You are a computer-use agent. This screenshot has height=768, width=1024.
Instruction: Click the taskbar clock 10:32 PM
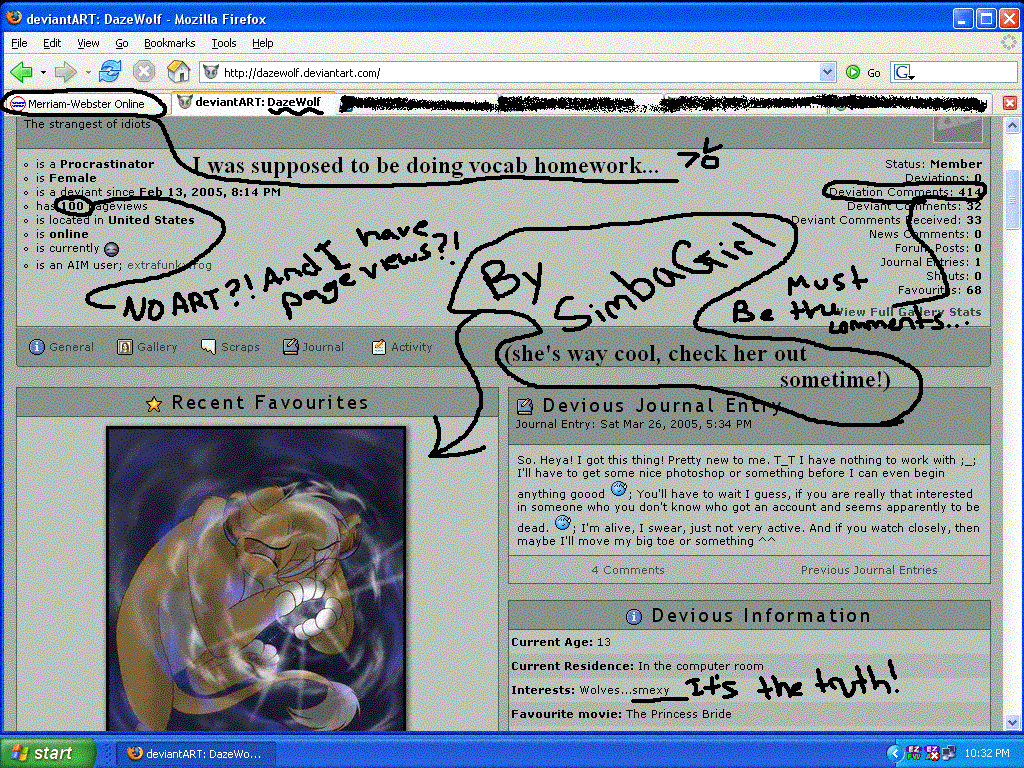(x=987, y=753)
